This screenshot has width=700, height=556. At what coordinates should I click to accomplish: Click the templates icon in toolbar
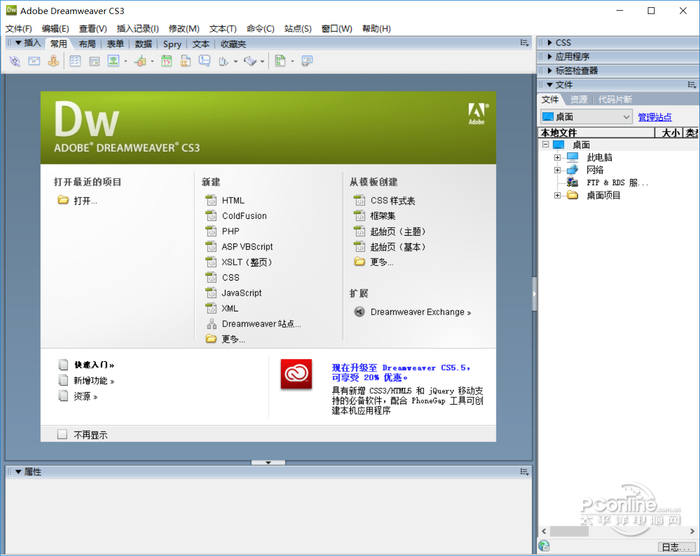click(280, 61)
